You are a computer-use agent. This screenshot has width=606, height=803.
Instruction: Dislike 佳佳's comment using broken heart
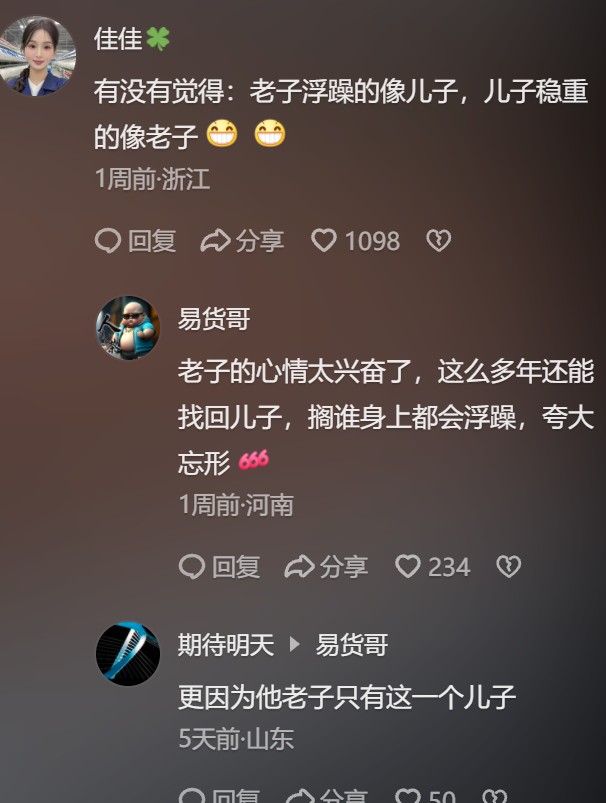[438, 241]
